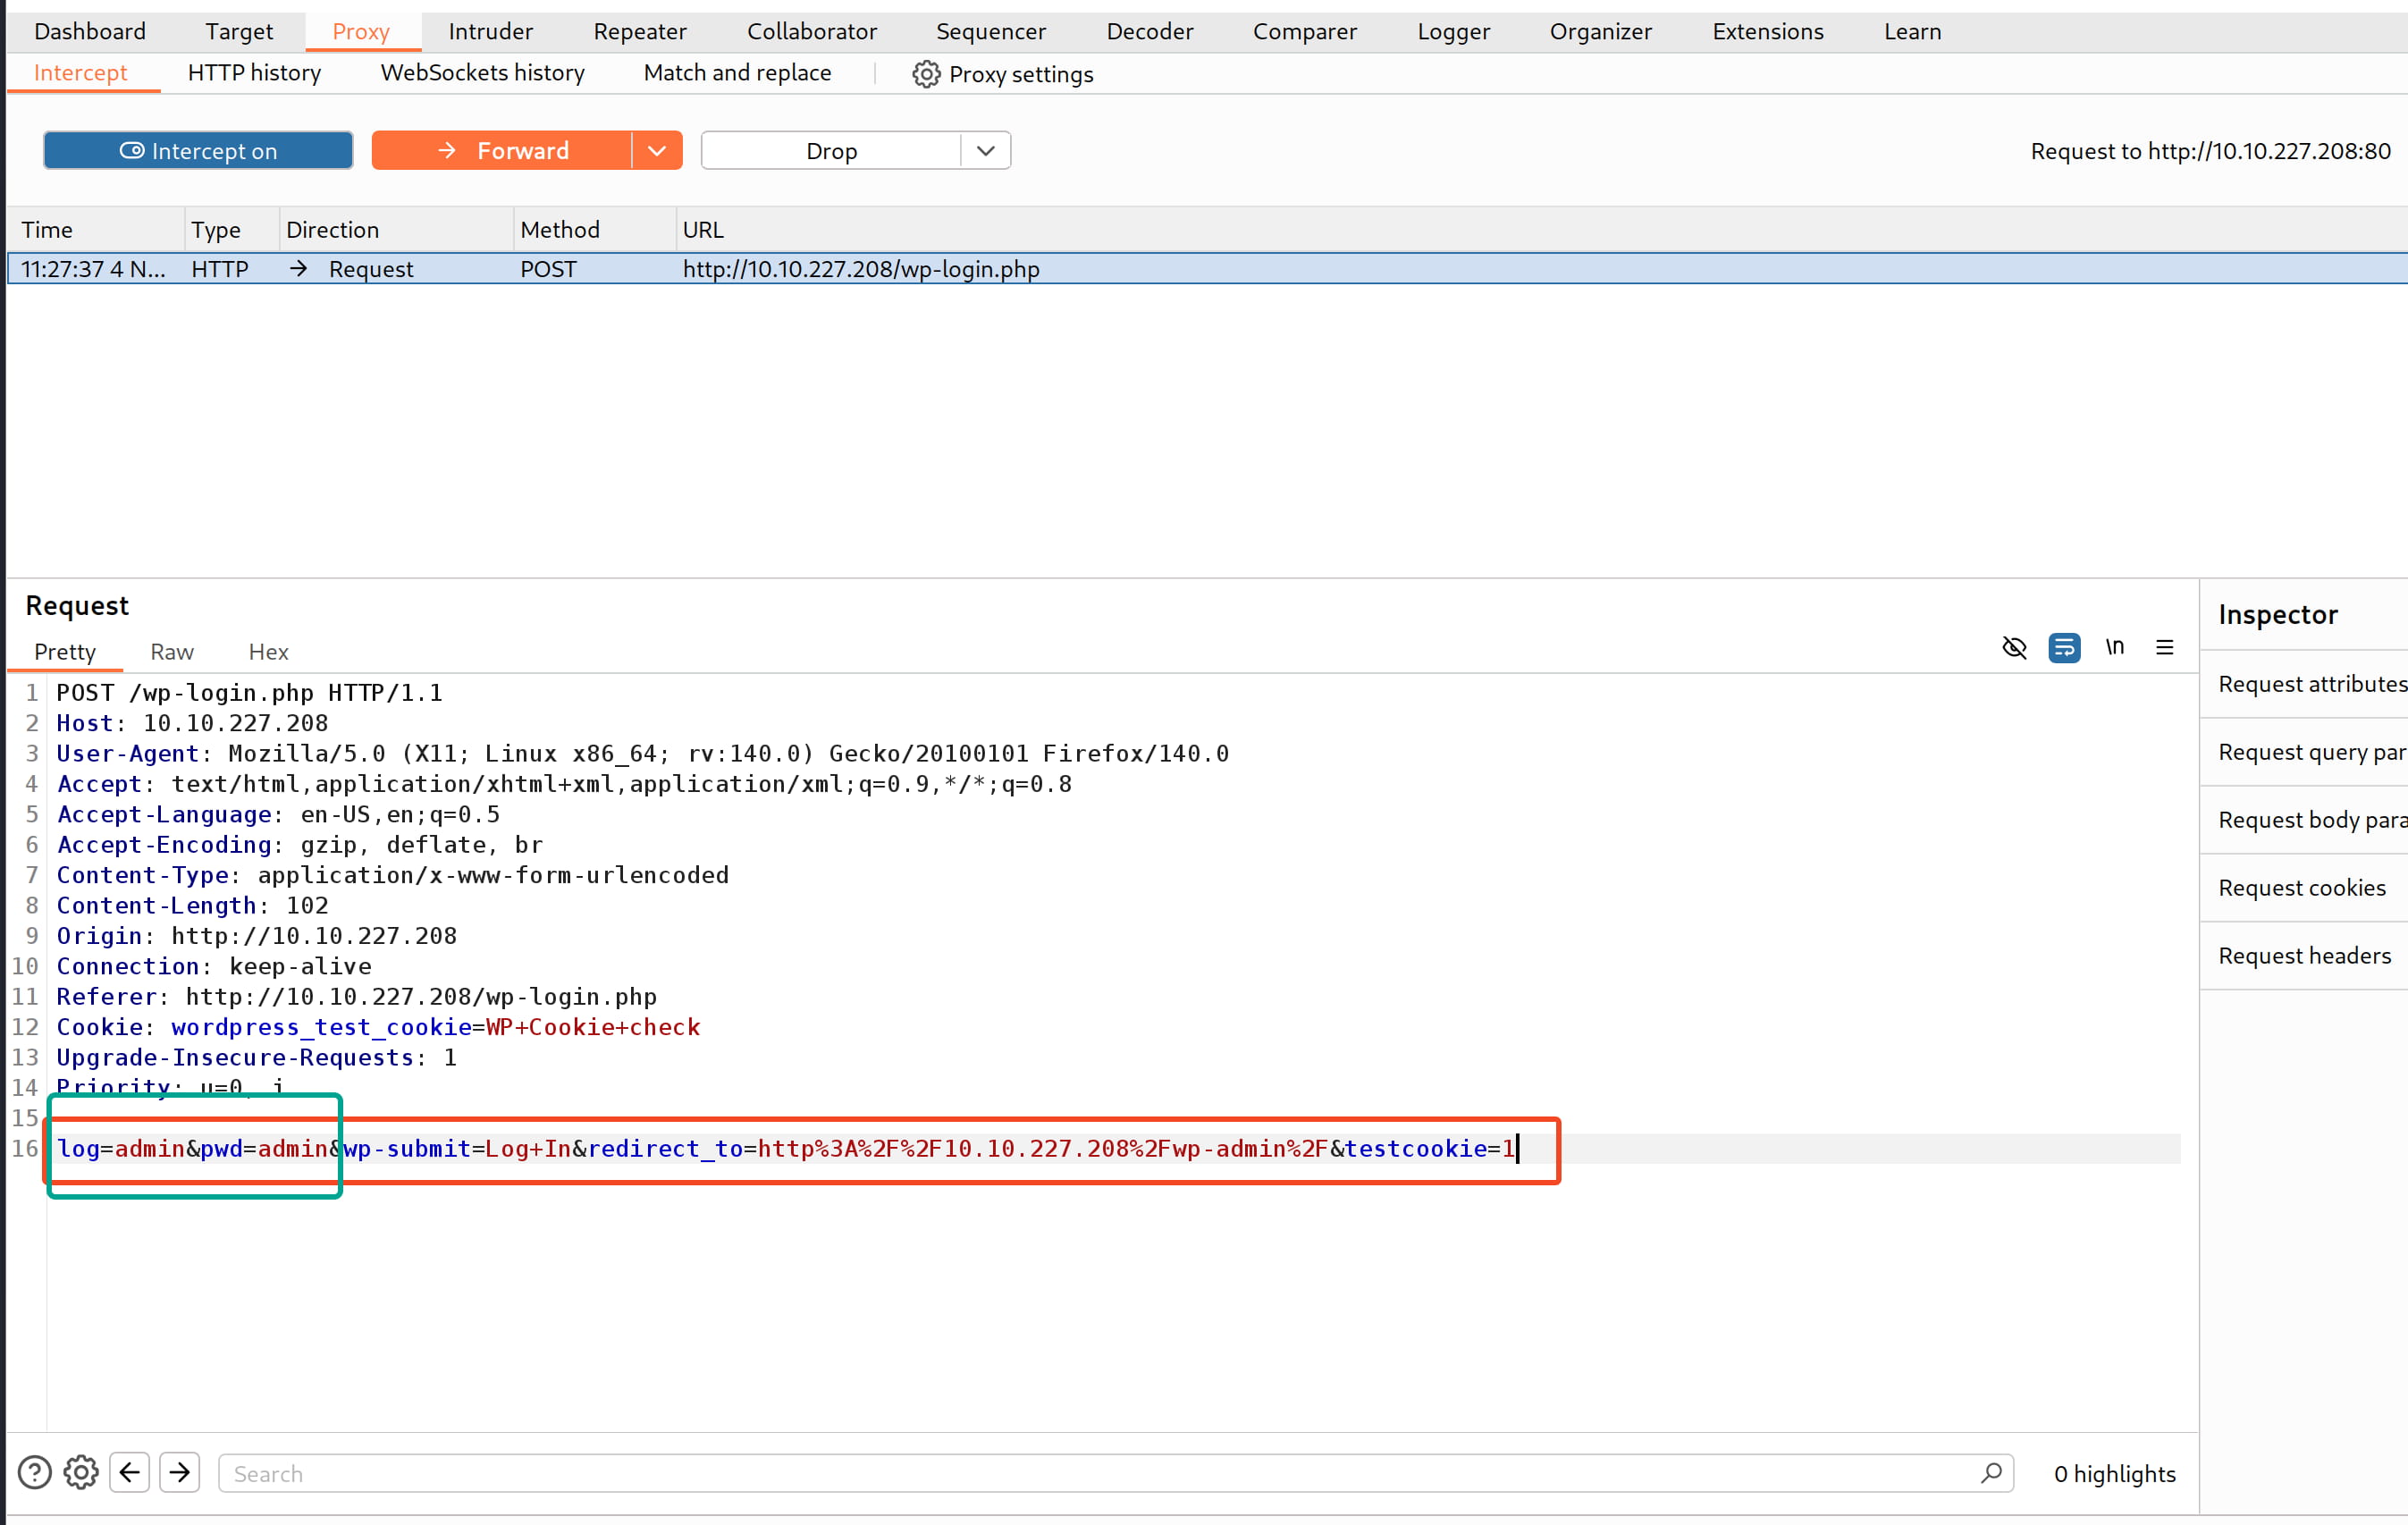Viewport: 2408px width, 1525px height.
Task: Click the magnifier icon in search bar
Action: coord(1991,1473)
